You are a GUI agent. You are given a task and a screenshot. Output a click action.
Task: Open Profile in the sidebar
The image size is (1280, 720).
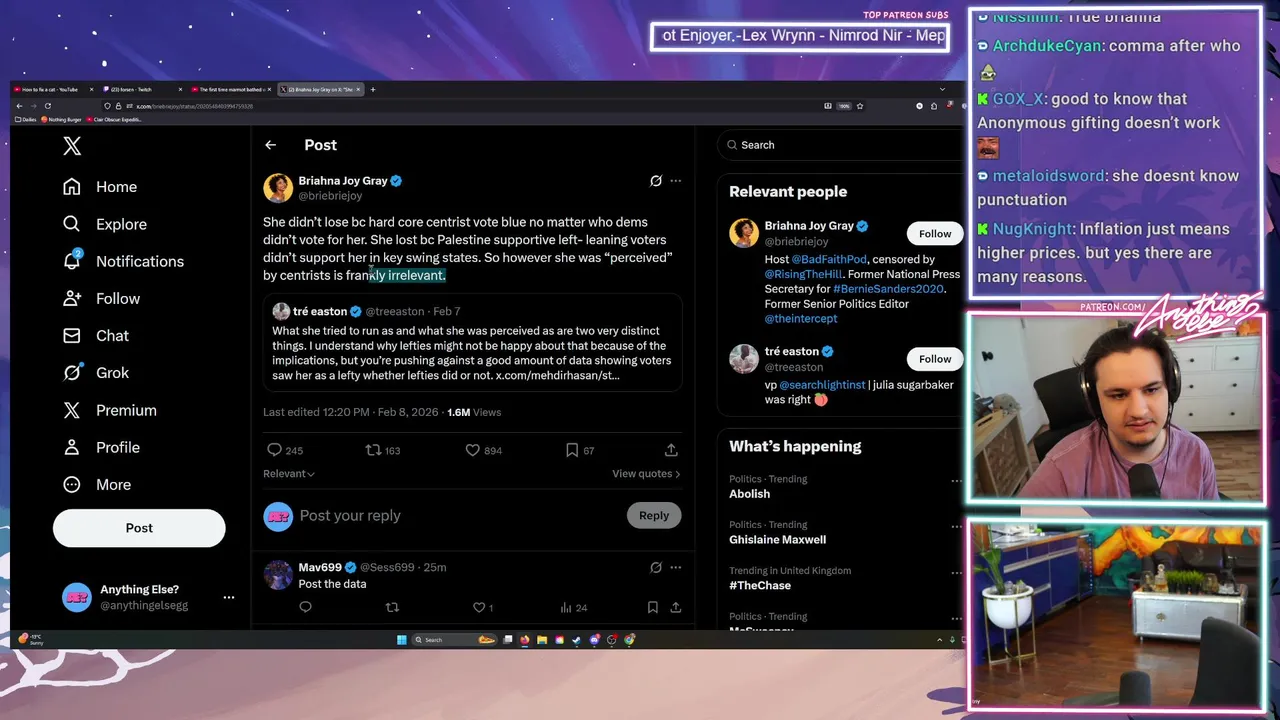(101, 447)
